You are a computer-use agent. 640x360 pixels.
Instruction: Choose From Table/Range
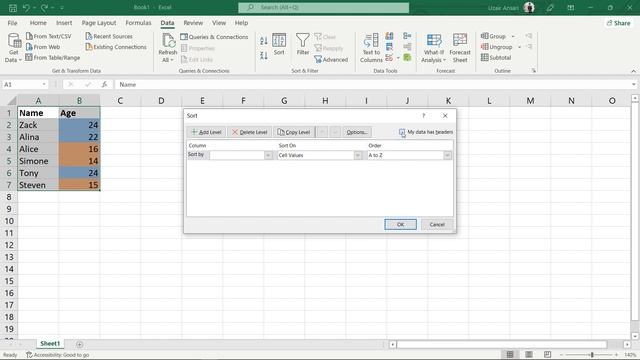(x=53, y=58)
